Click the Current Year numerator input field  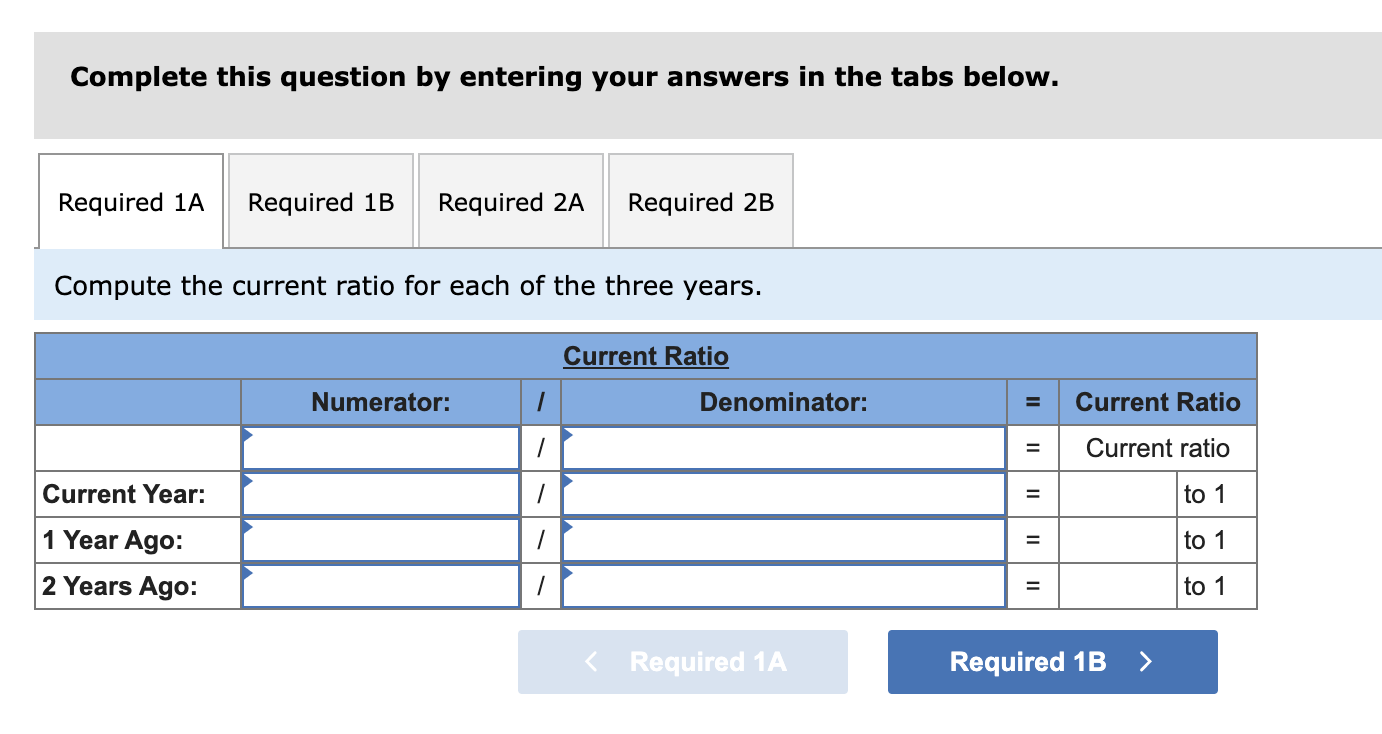point(380,493)
